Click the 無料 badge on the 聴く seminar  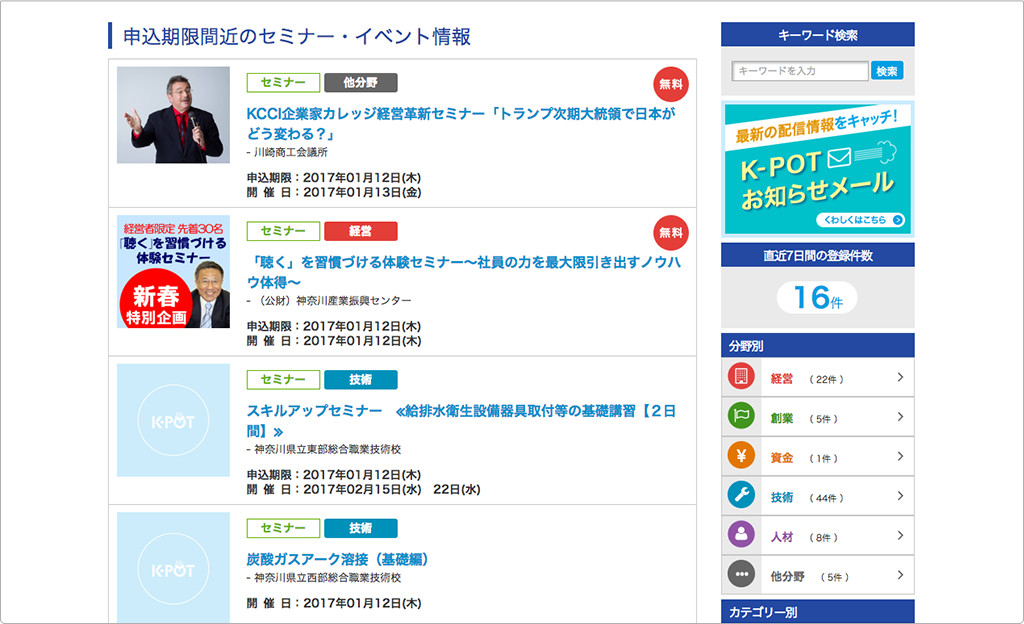point(670,233)
